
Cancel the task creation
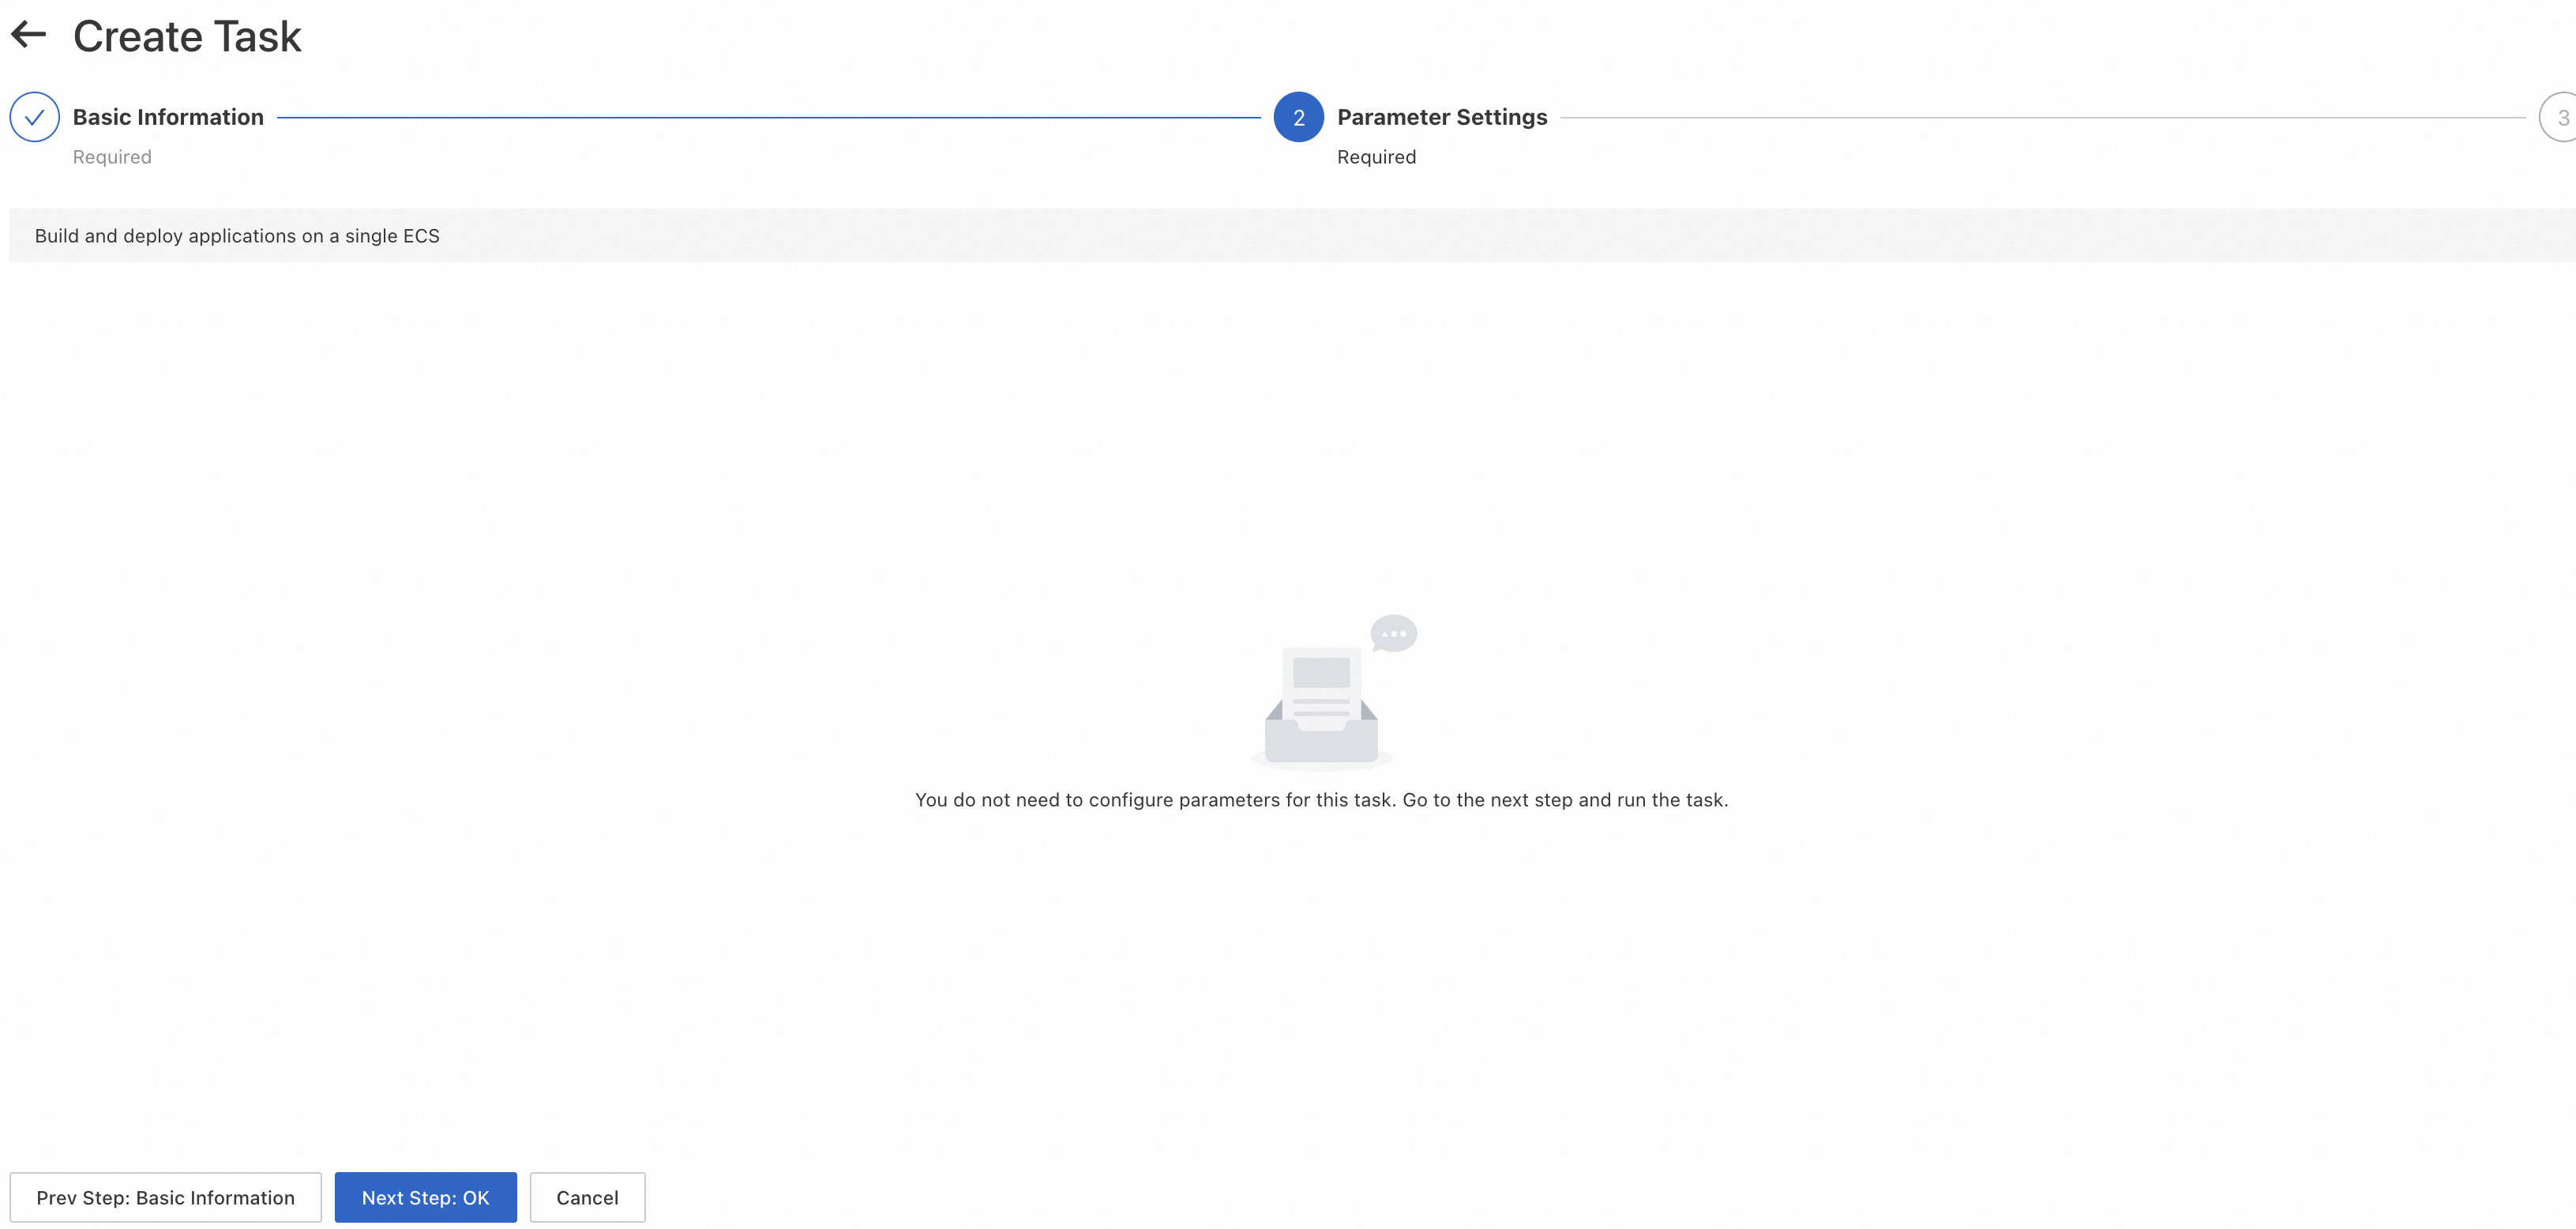[587, 1197]
